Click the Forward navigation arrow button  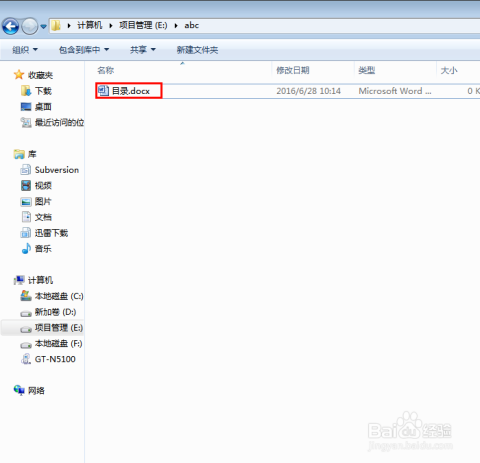coord(30,26)
